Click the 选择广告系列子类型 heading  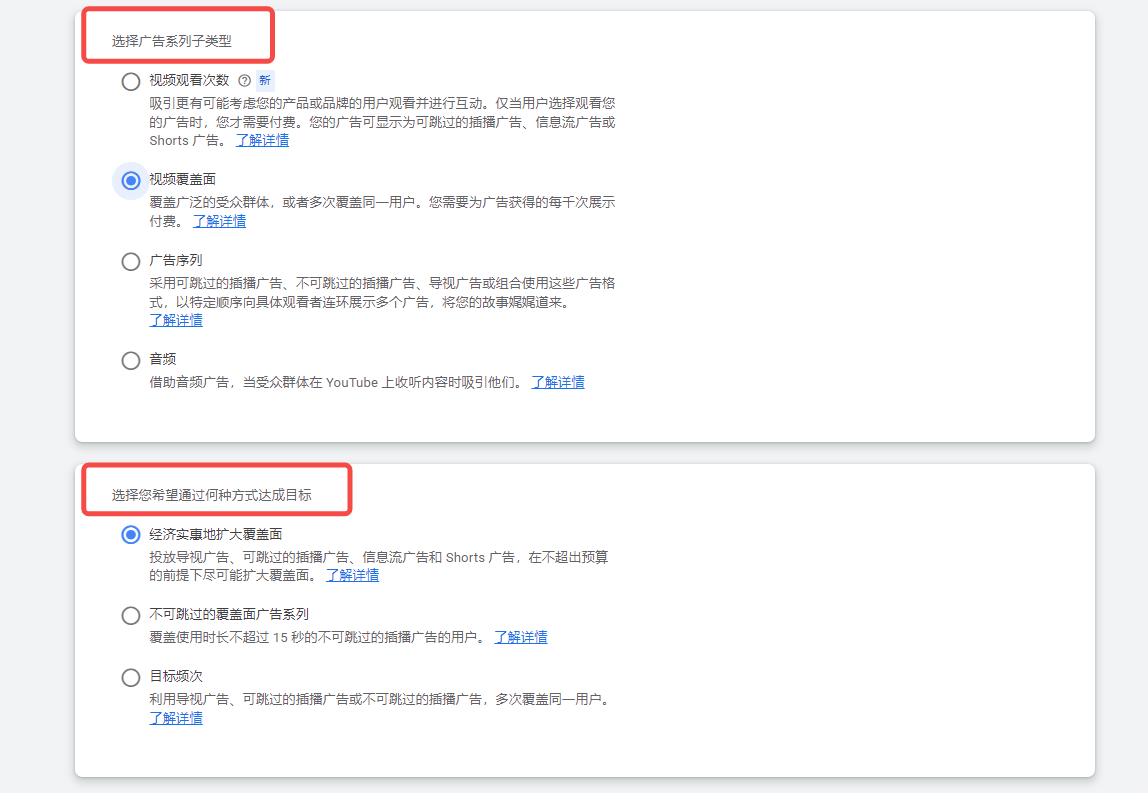(171, 41)
